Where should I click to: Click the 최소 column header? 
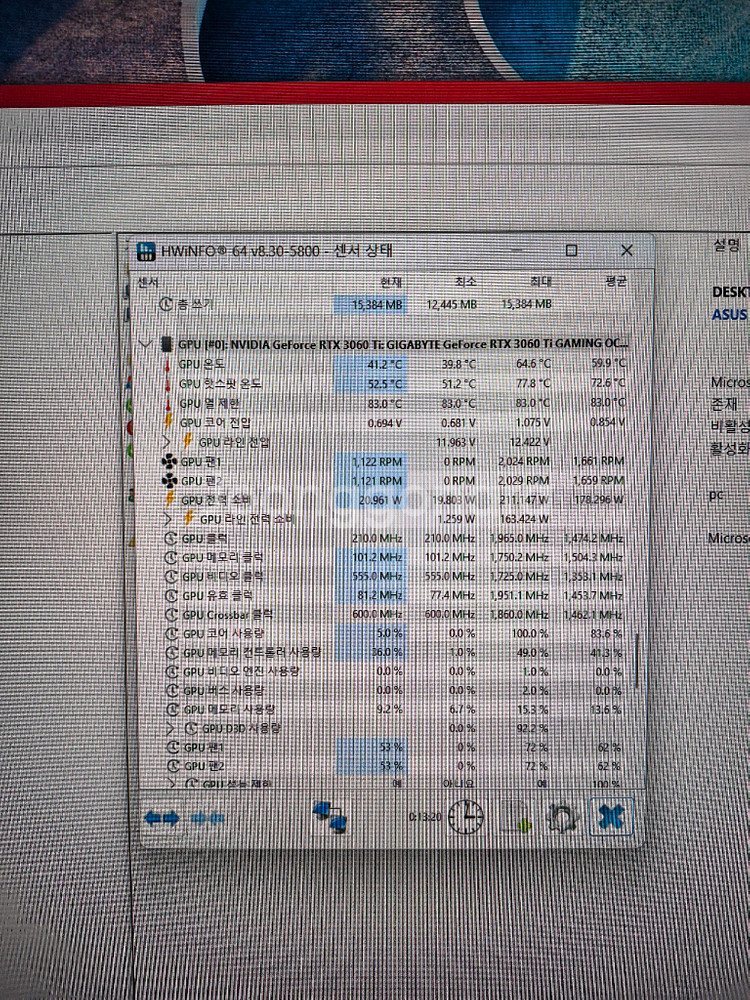(x=466, y=282)
